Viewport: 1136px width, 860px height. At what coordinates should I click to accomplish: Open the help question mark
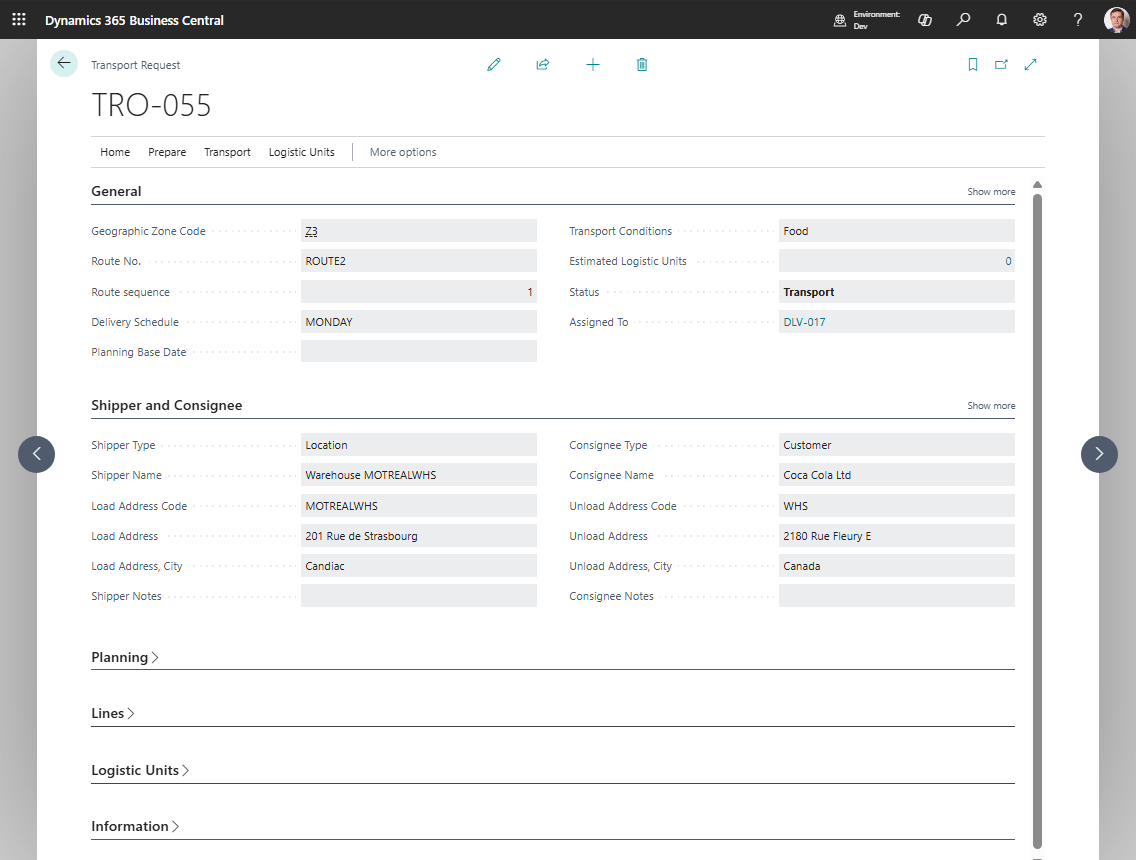[x=1078, y=20]
